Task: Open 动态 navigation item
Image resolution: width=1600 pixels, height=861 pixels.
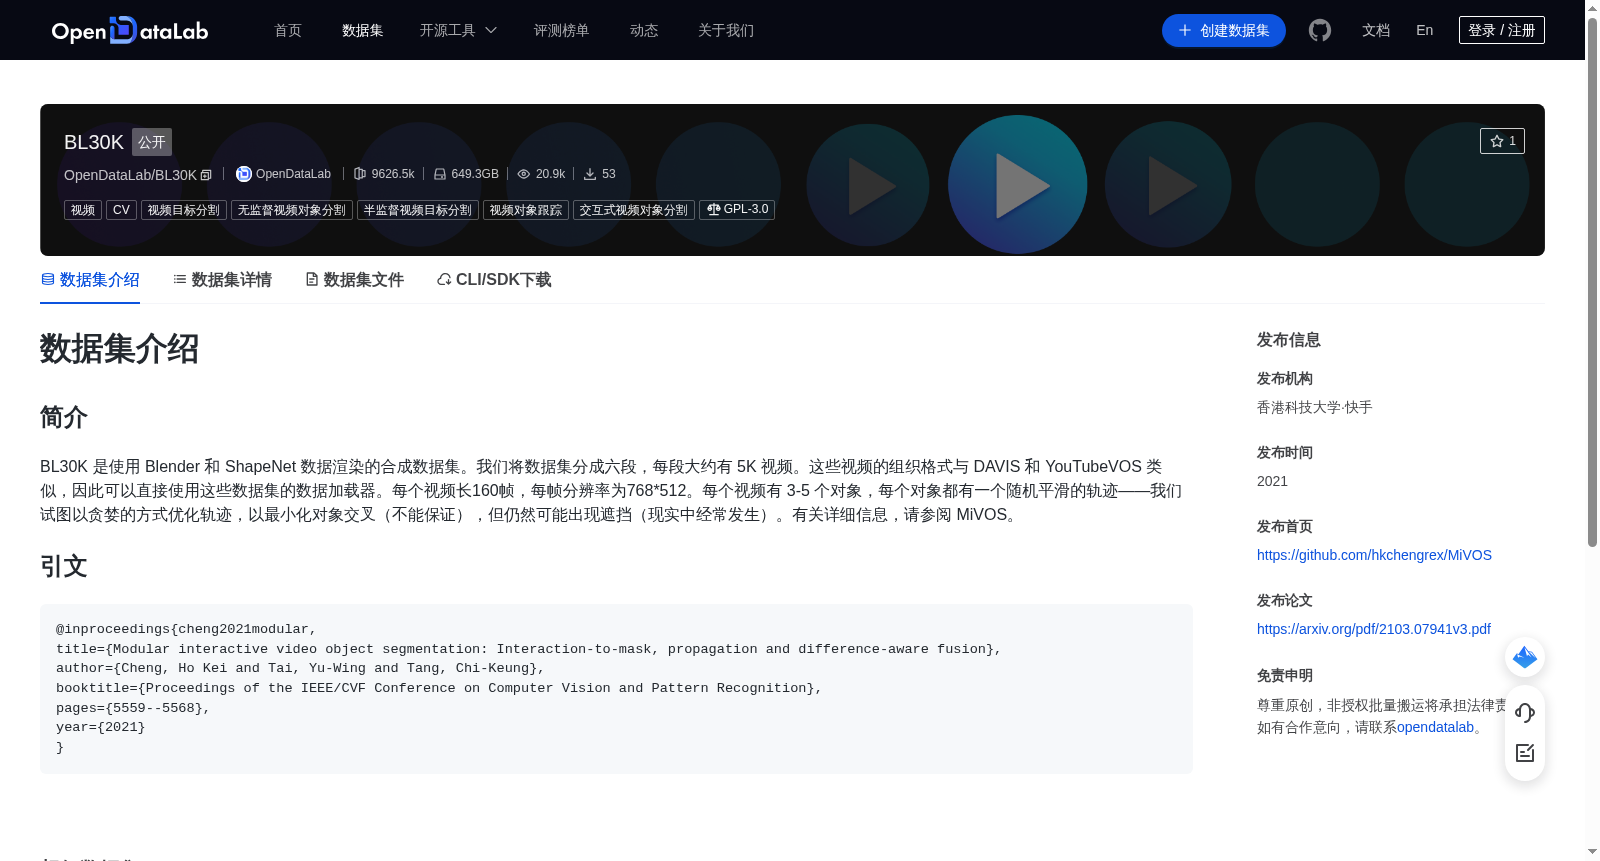Action: (x=644, y=30)
